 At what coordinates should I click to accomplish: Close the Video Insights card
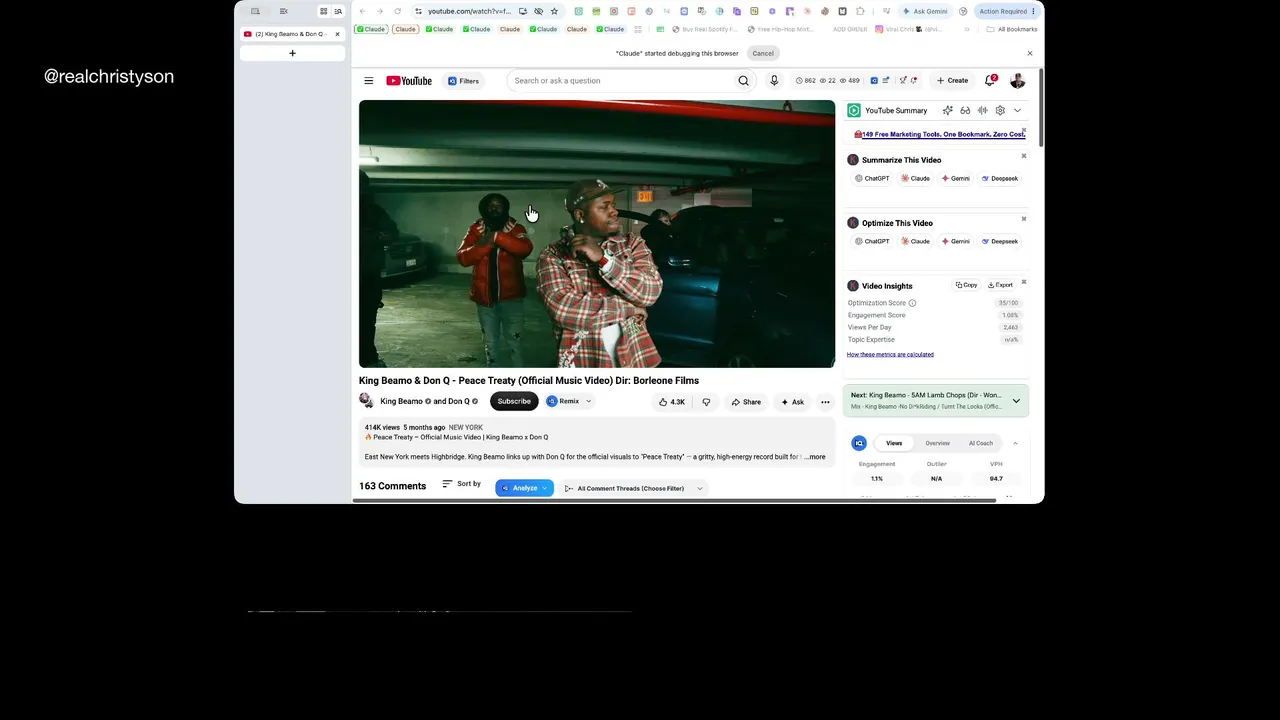(x=1023, y=282)
